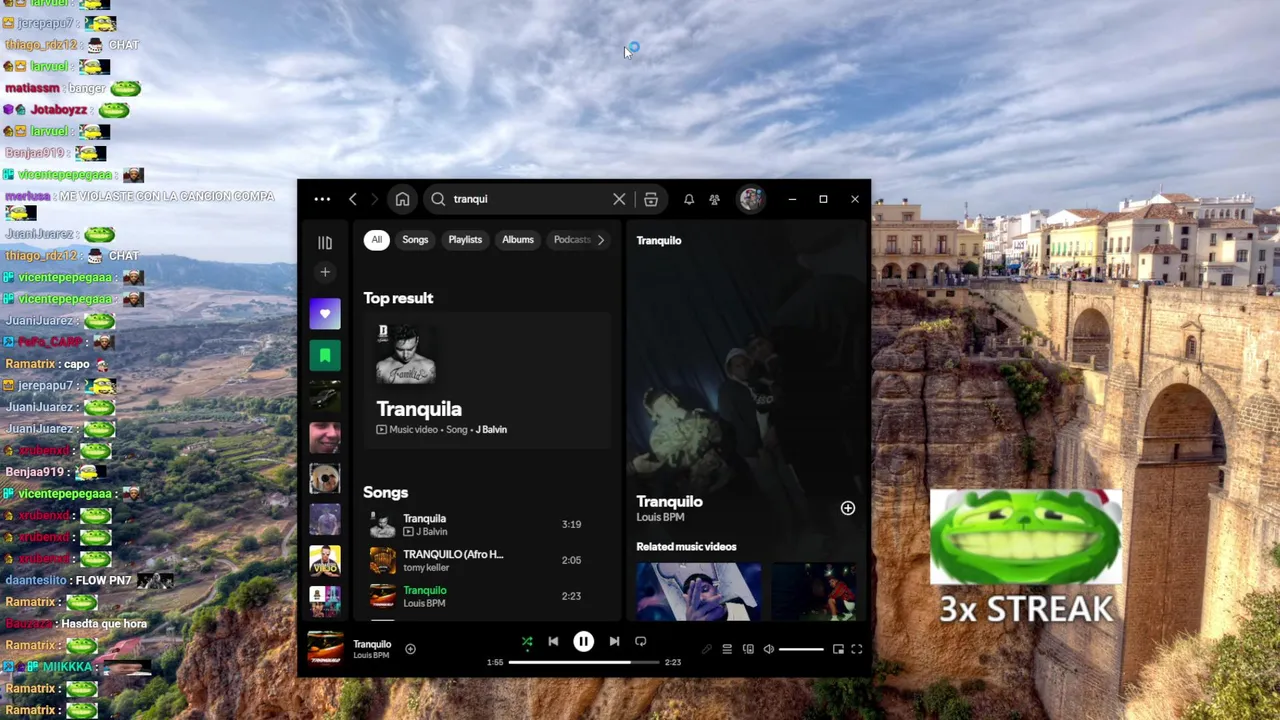Screen dimensions: 1280x720
Task: Disable shuffle playback
Action: 527,642
